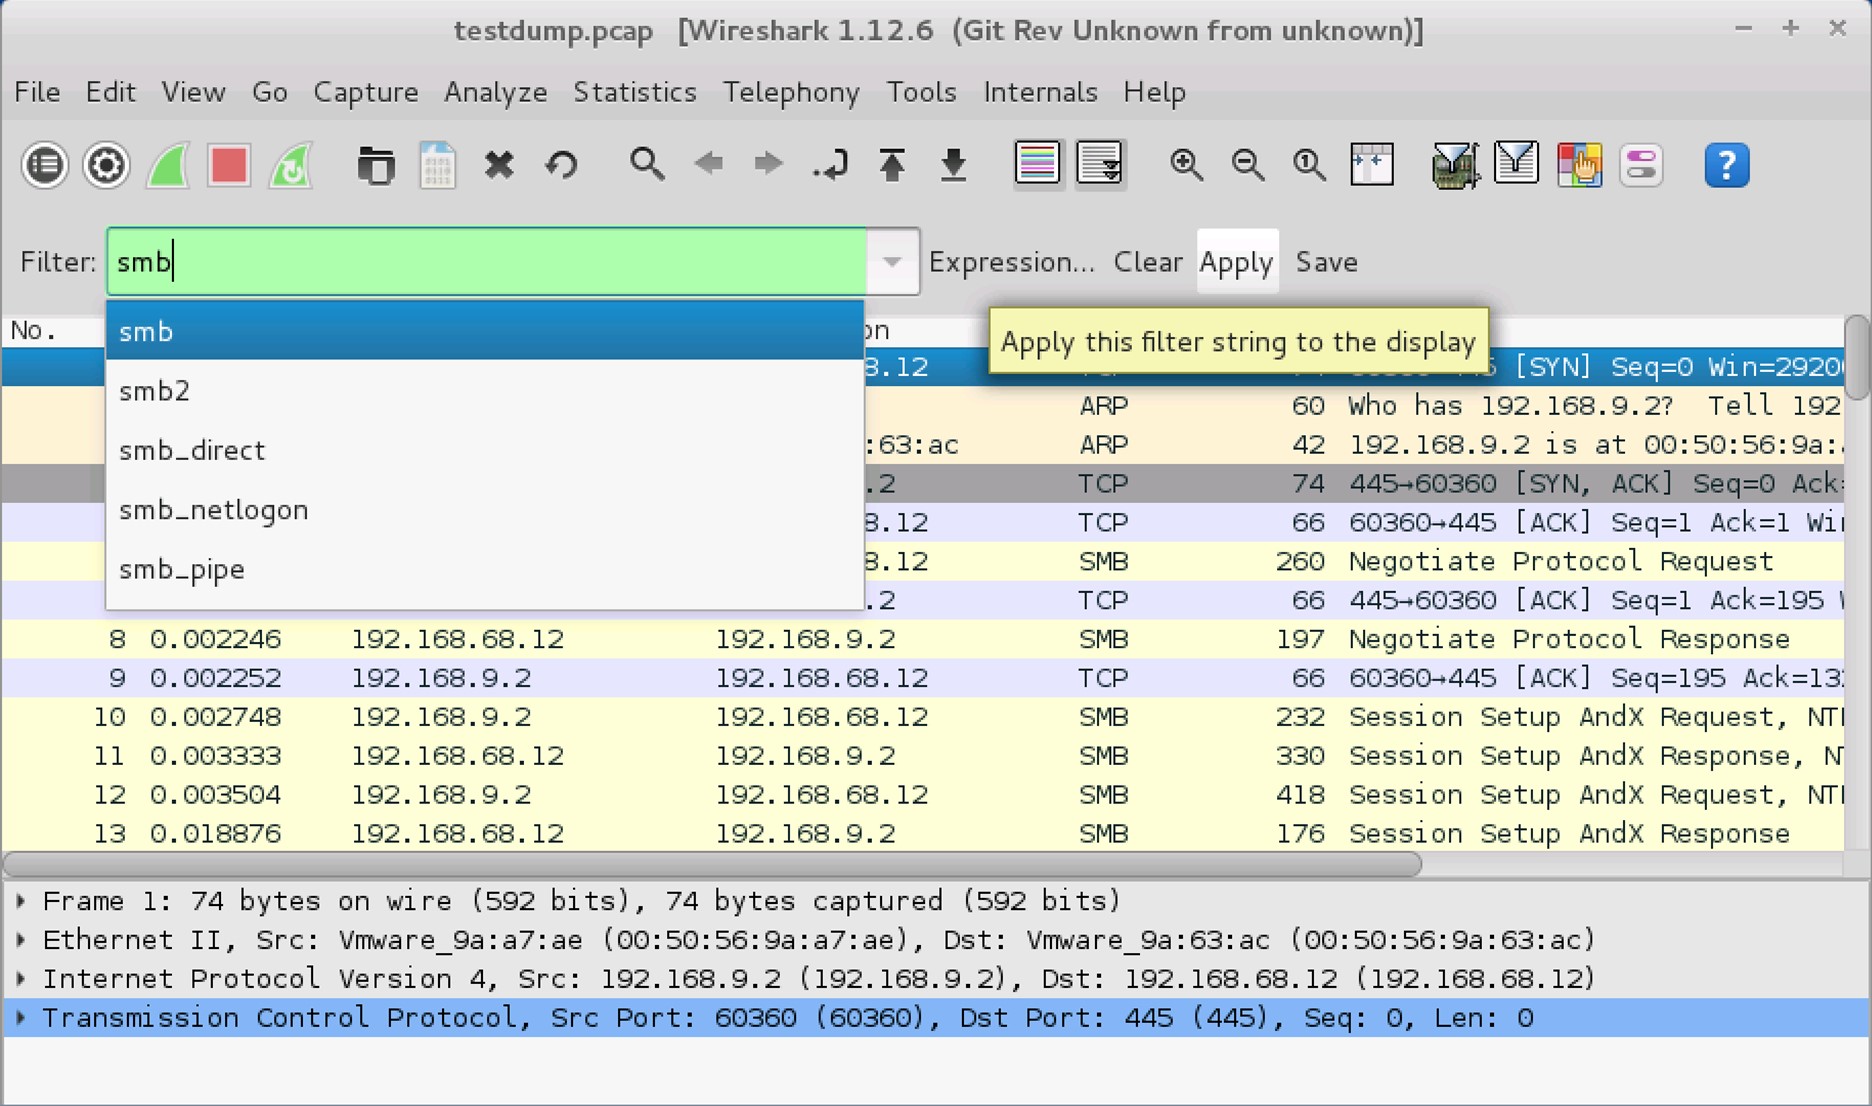Viewport: 1872px width, 1106px height.
Task: Click the find packet magnifier icon
Action: (646, 164)
